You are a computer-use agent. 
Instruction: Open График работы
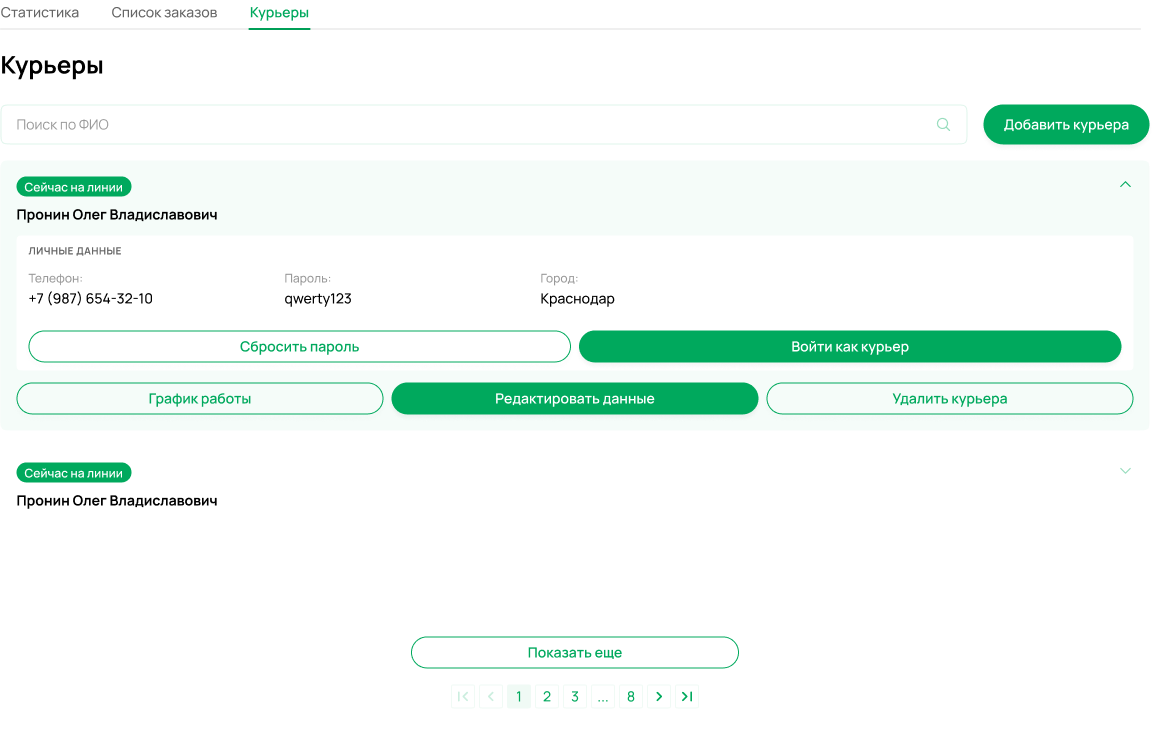(x=199, y=399)
